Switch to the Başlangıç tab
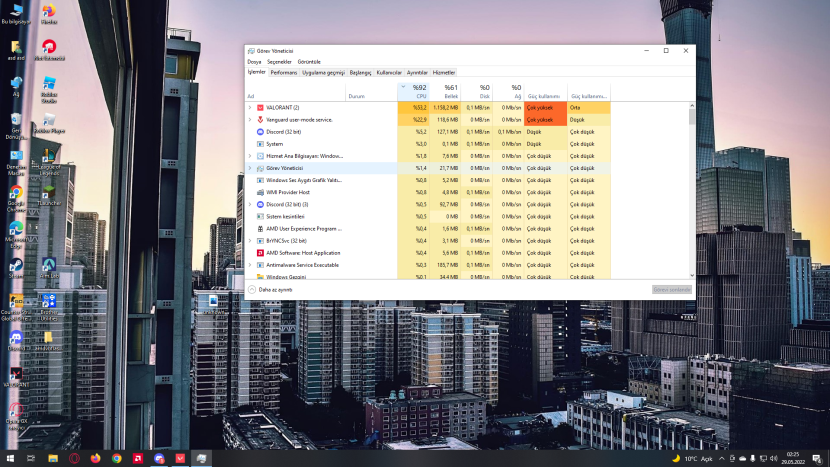Viewport: 830px width, 467px height. coord(360,73)
